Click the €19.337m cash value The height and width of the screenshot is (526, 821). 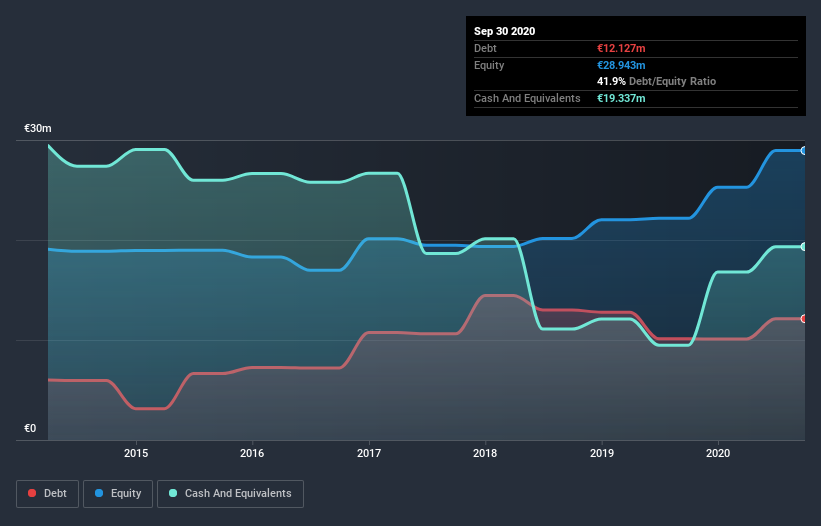tap(621, 98)
